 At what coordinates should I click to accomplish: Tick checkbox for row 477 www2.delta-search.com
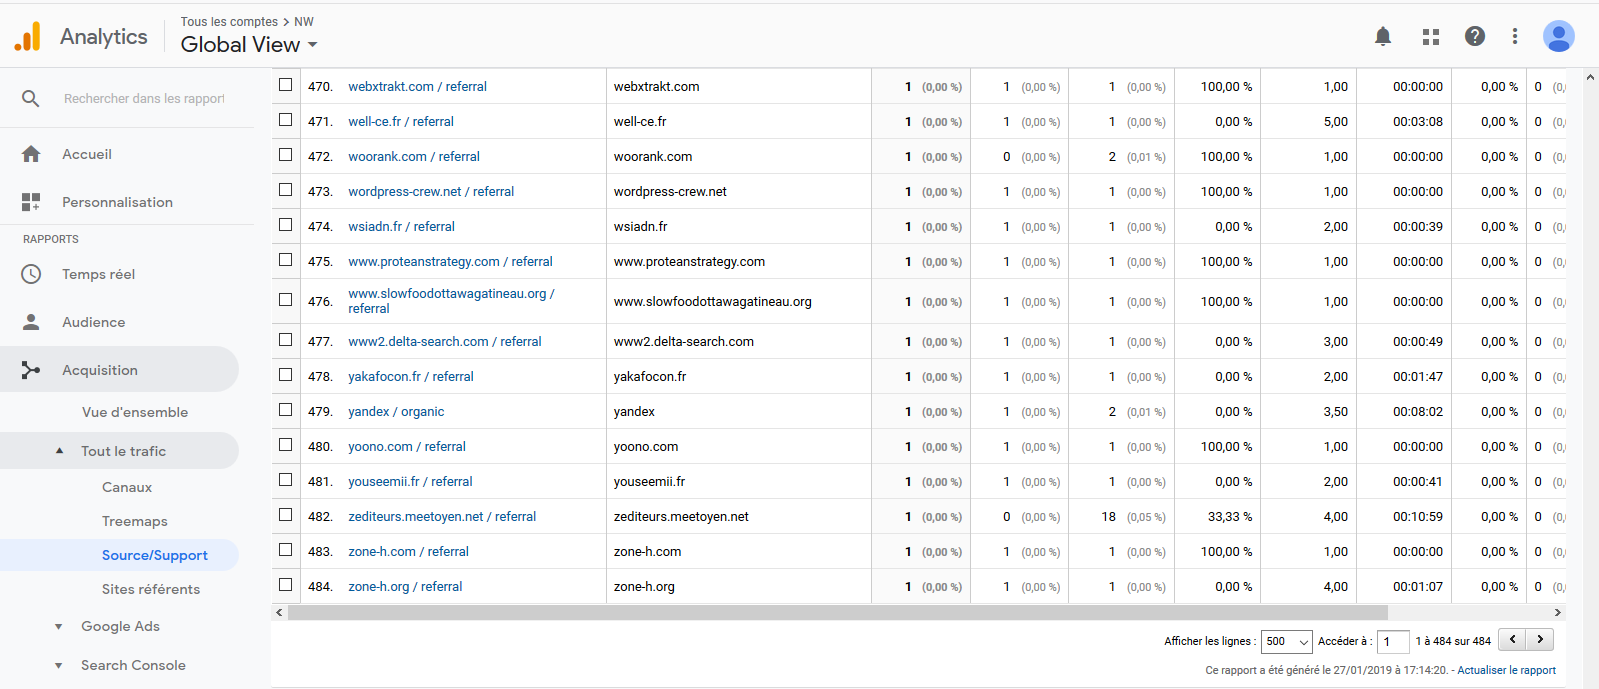click(286, 340)
